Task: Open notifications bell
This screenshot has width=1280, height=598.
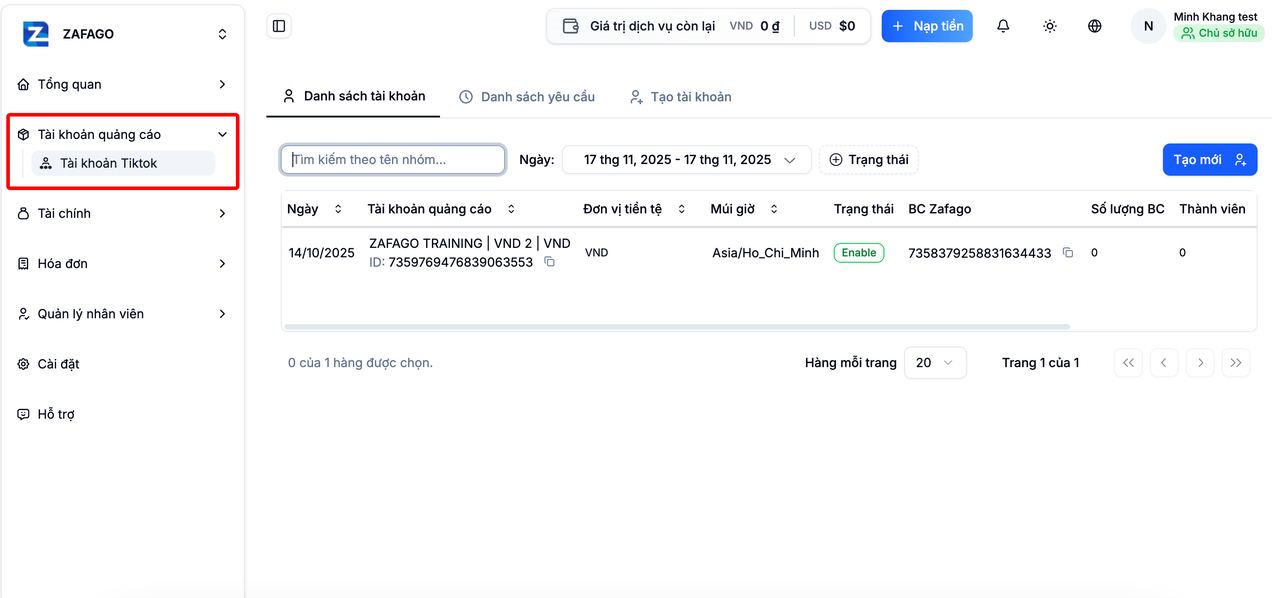Action: [x=1003, y=26]
